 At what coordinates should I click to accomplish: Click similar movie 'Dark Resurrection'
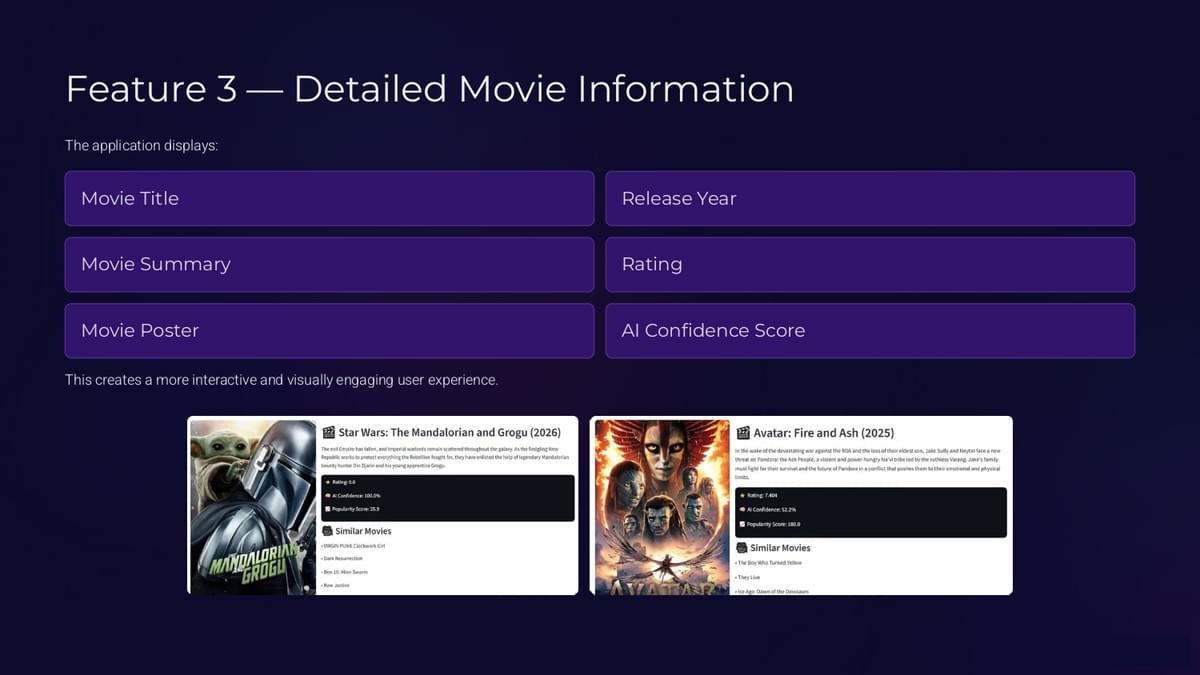(342, 558)
